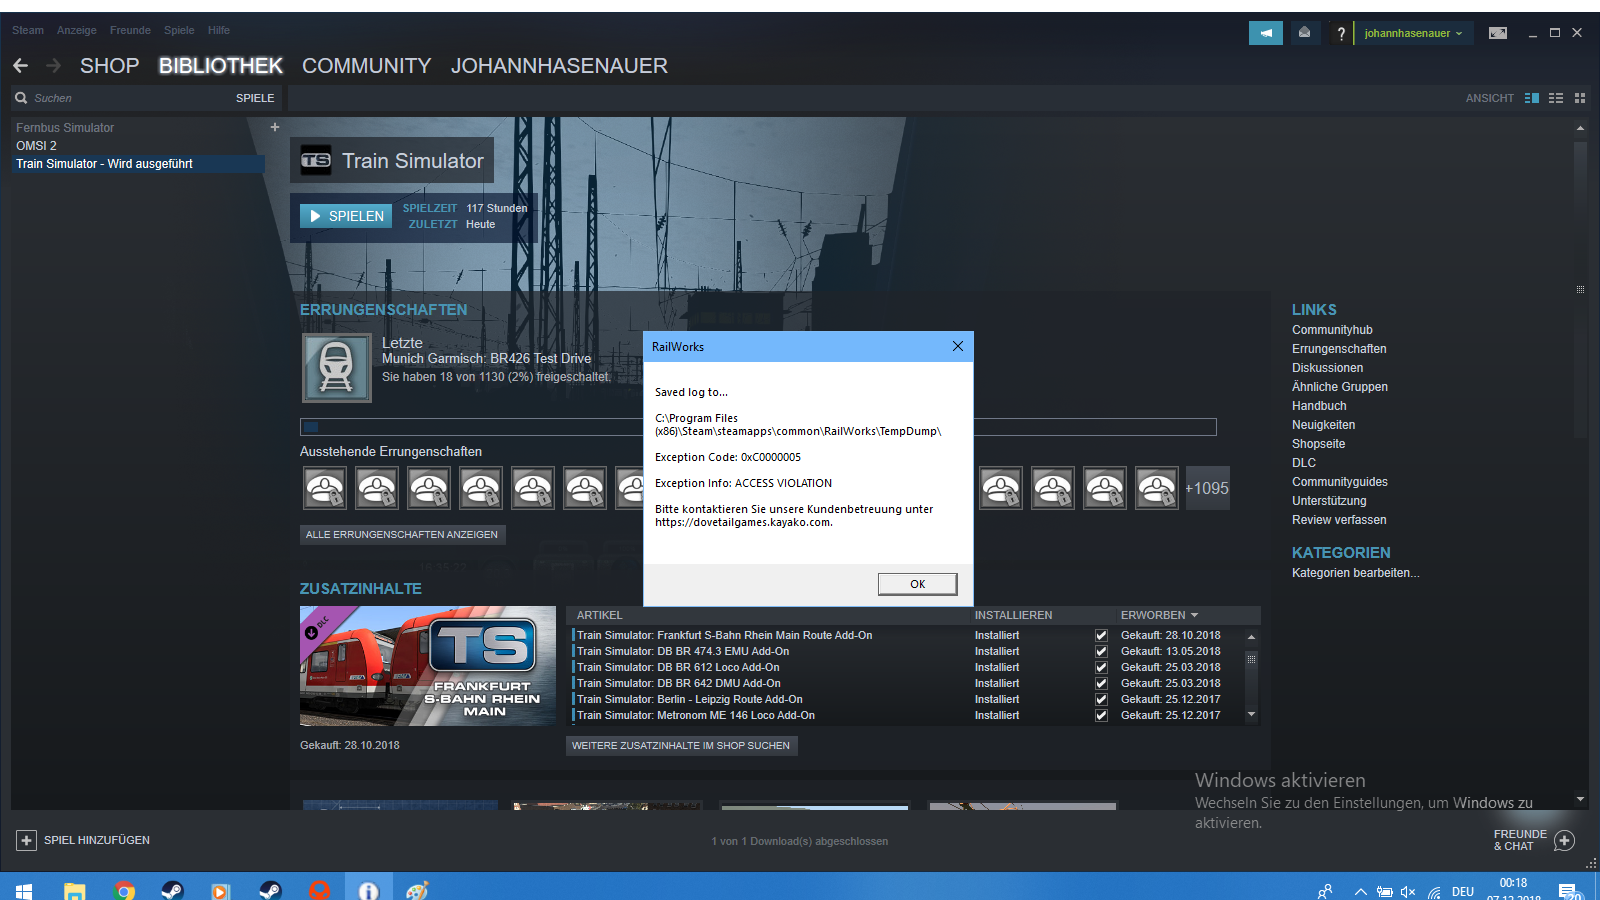Click Alle Errungenschaften anzeigen button
The width and height of the screenshot is (1600, 900).
coord(402,535)
